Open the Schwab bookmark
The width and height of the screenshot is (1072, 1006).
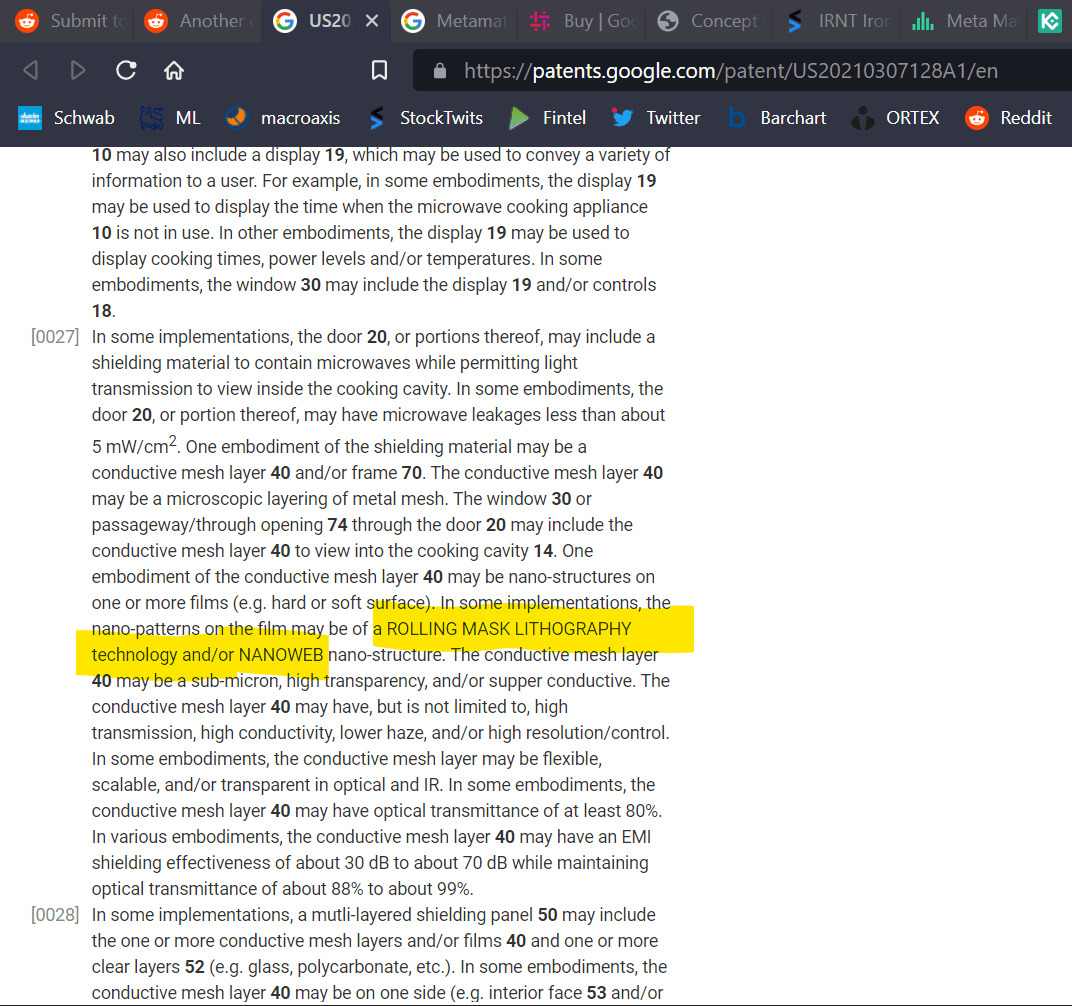click(x=66, y=118)
